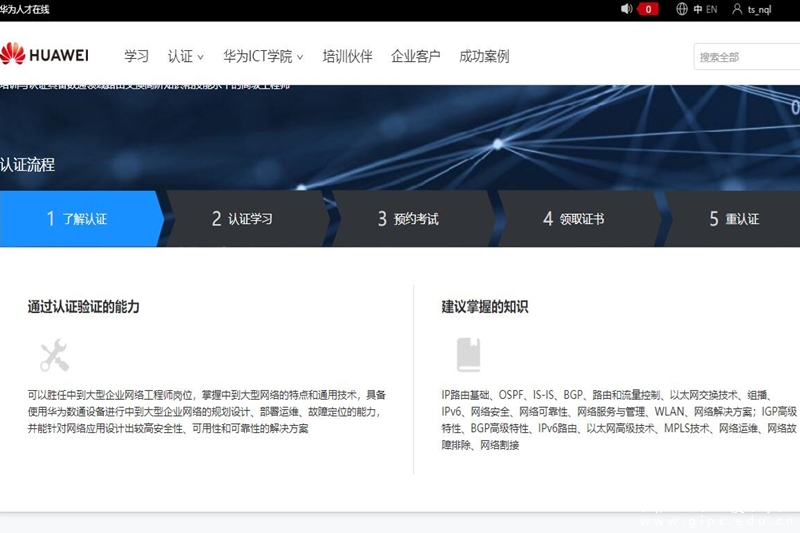
Task: Open the ts_nql account link
Action: point(760,9)
